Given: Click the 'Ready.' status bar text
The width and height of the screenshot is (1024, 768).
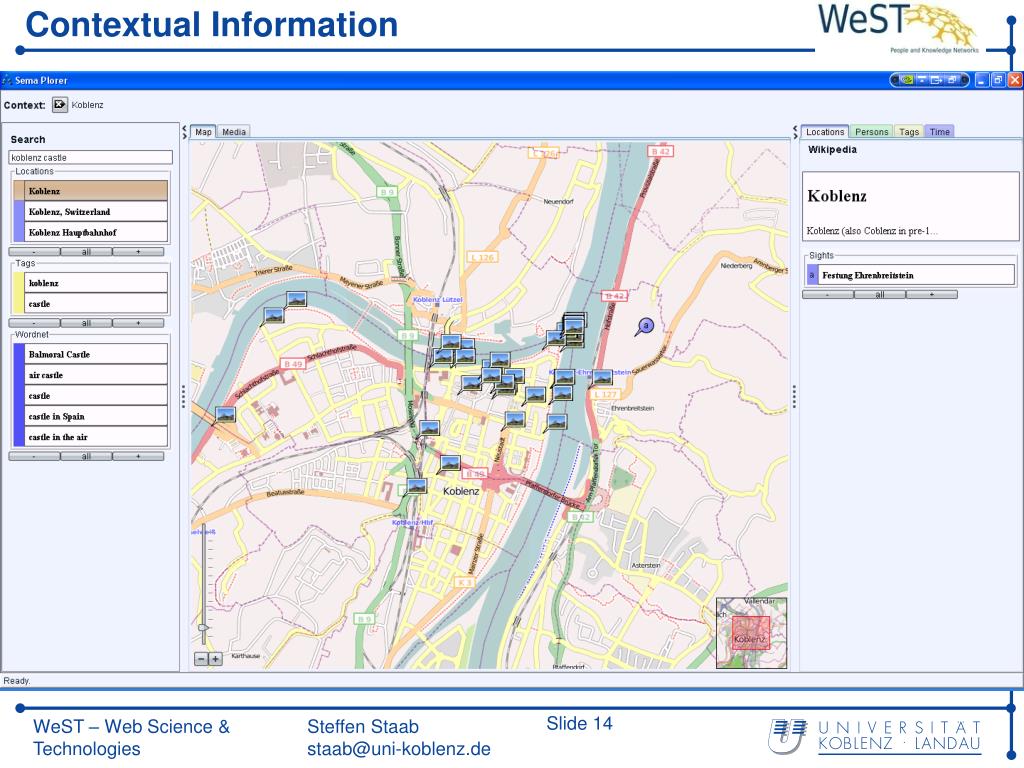Looking at the screenshot, I should click(17, 680).
